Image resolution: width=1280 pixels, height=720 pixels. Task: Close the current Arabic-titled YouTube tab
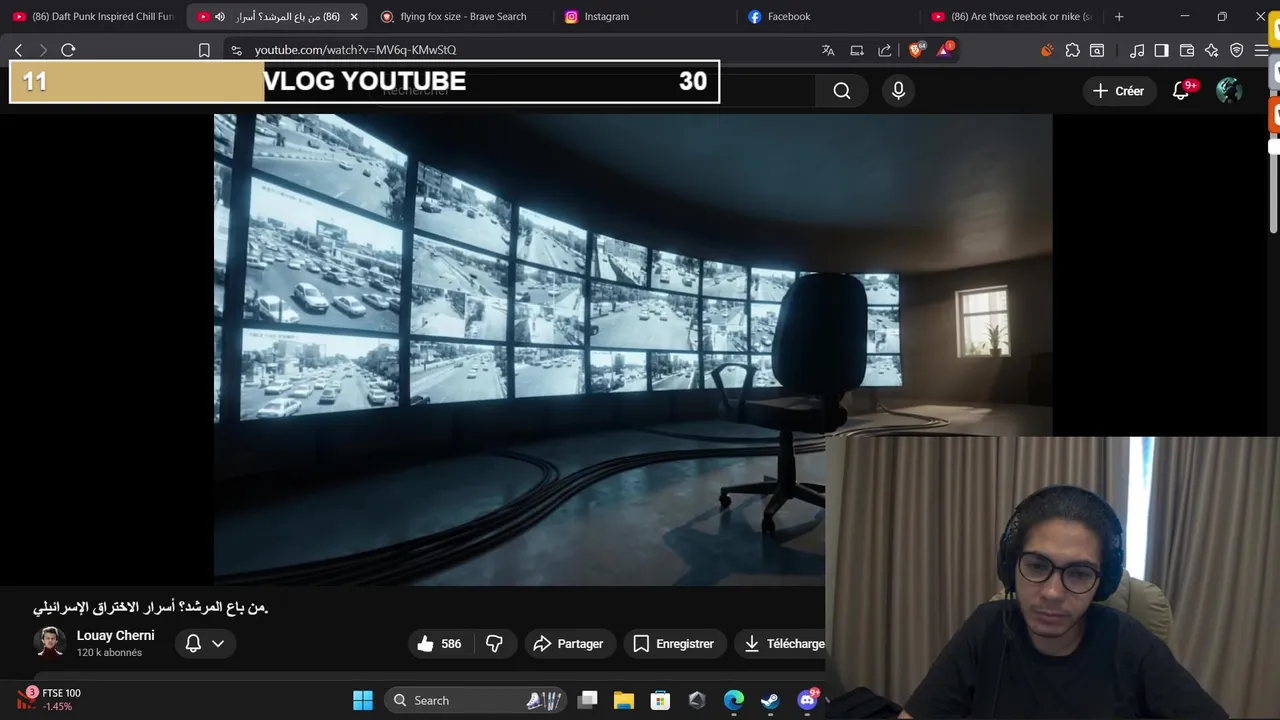click(354, 17)
